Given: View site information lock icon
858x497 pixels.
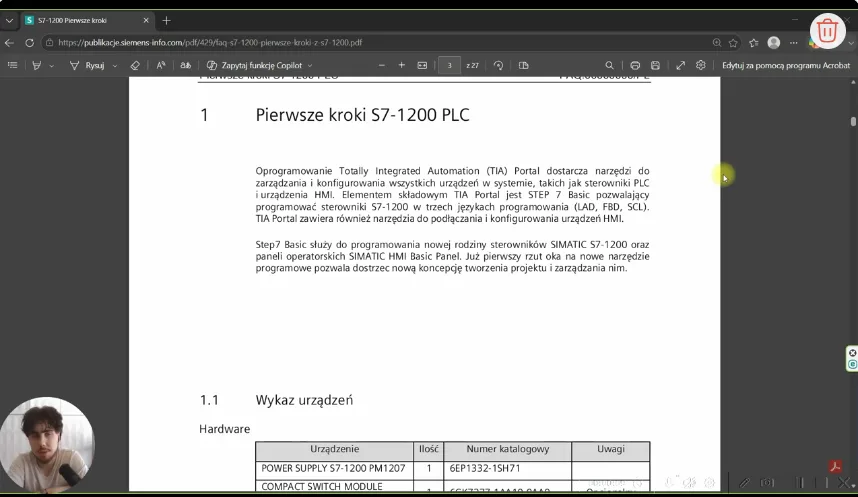Looking at the screenshot, I should coord(49,42).
